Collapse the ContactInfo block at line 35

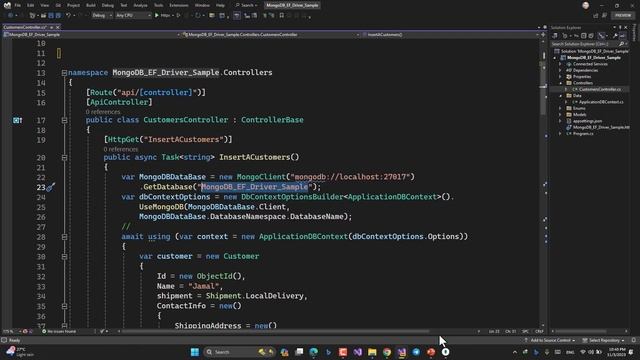point(64,306)
